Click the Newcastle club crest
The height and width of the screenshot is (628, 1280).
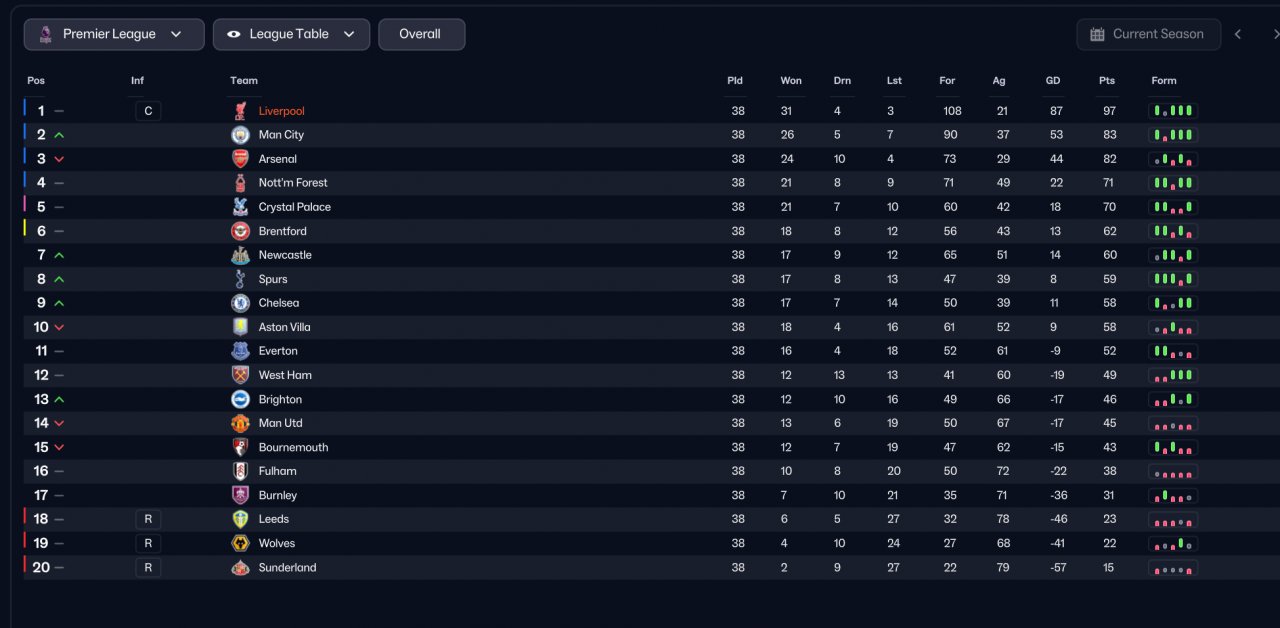click(x=240, y=255)
